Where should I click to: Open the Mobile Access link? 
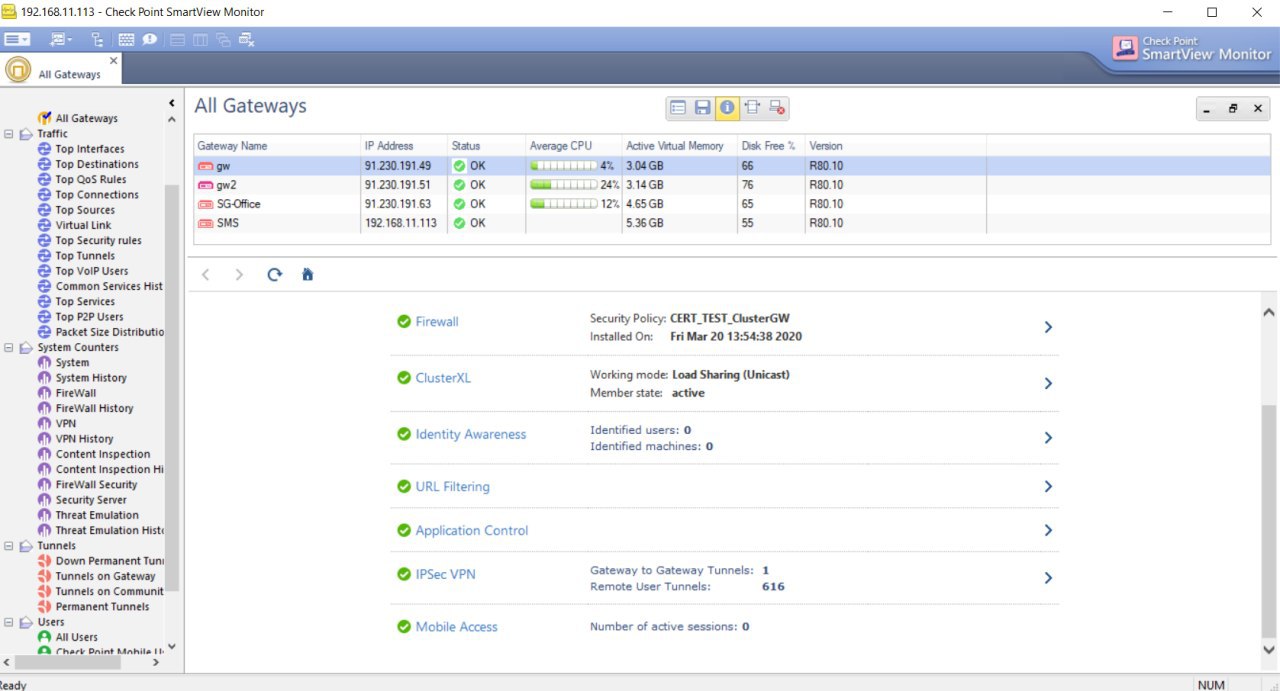point(457,627)
